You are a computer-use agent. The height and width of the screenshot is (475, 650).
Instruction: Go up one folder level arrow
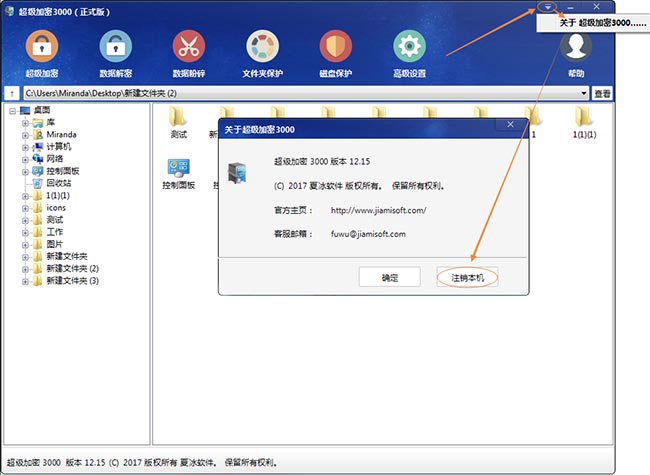coord(12,94)
